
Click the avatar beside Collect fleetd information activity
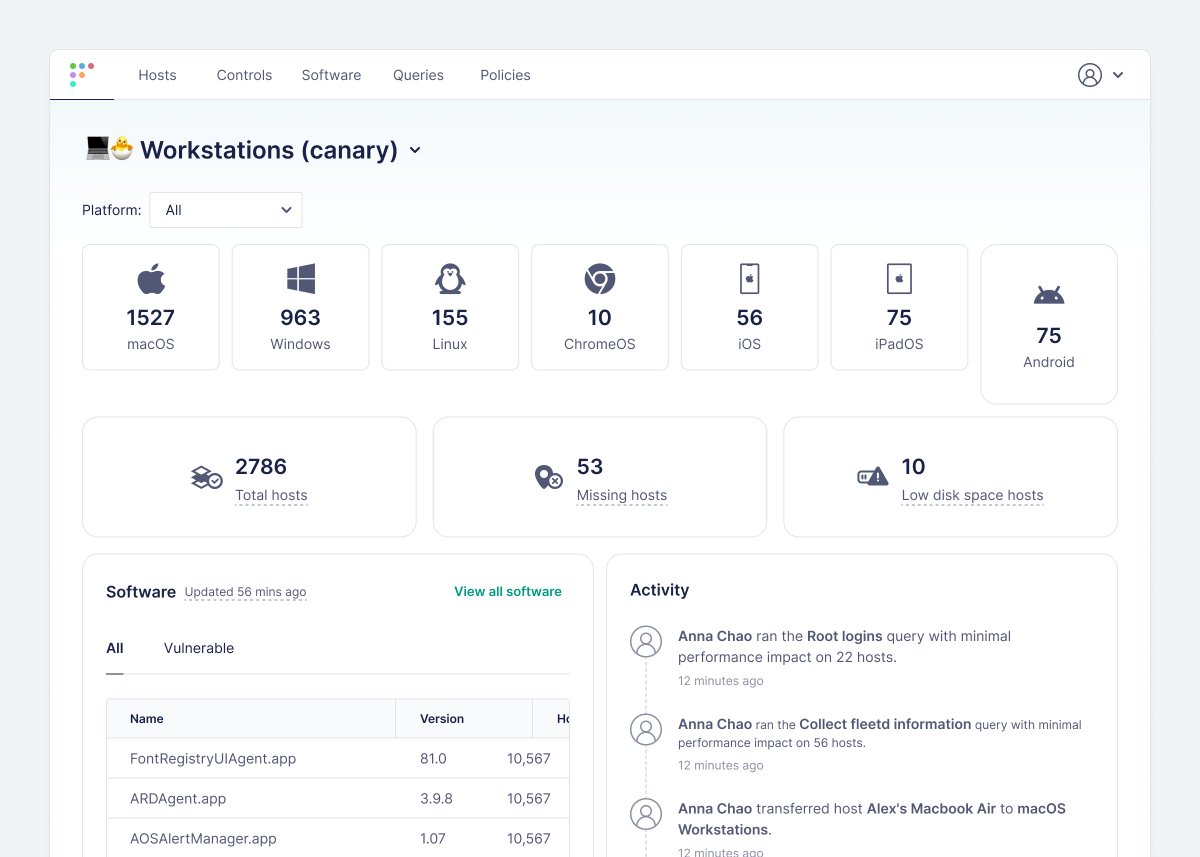pos(646,729)
